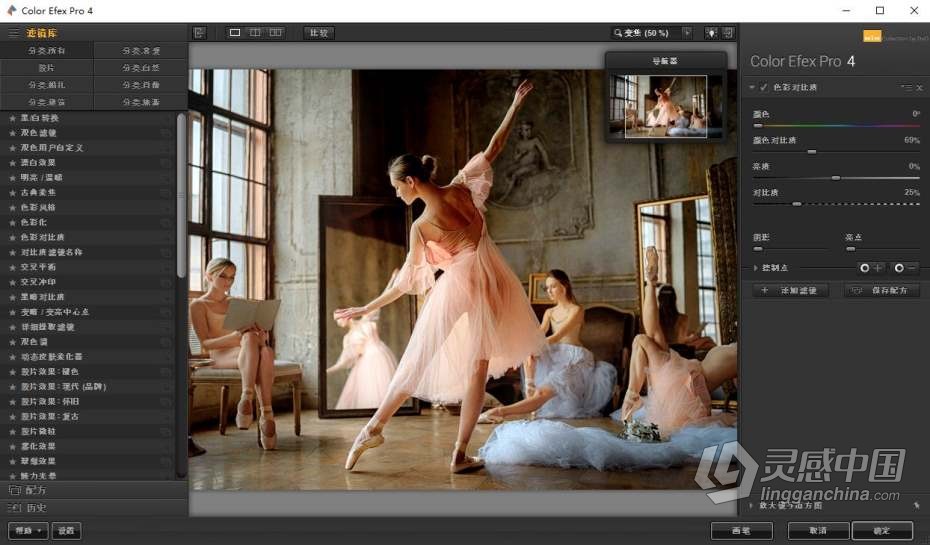930x545 pixels.
Task: Favorite the 双色滤镜 filter star
Action: click(12, 133)
